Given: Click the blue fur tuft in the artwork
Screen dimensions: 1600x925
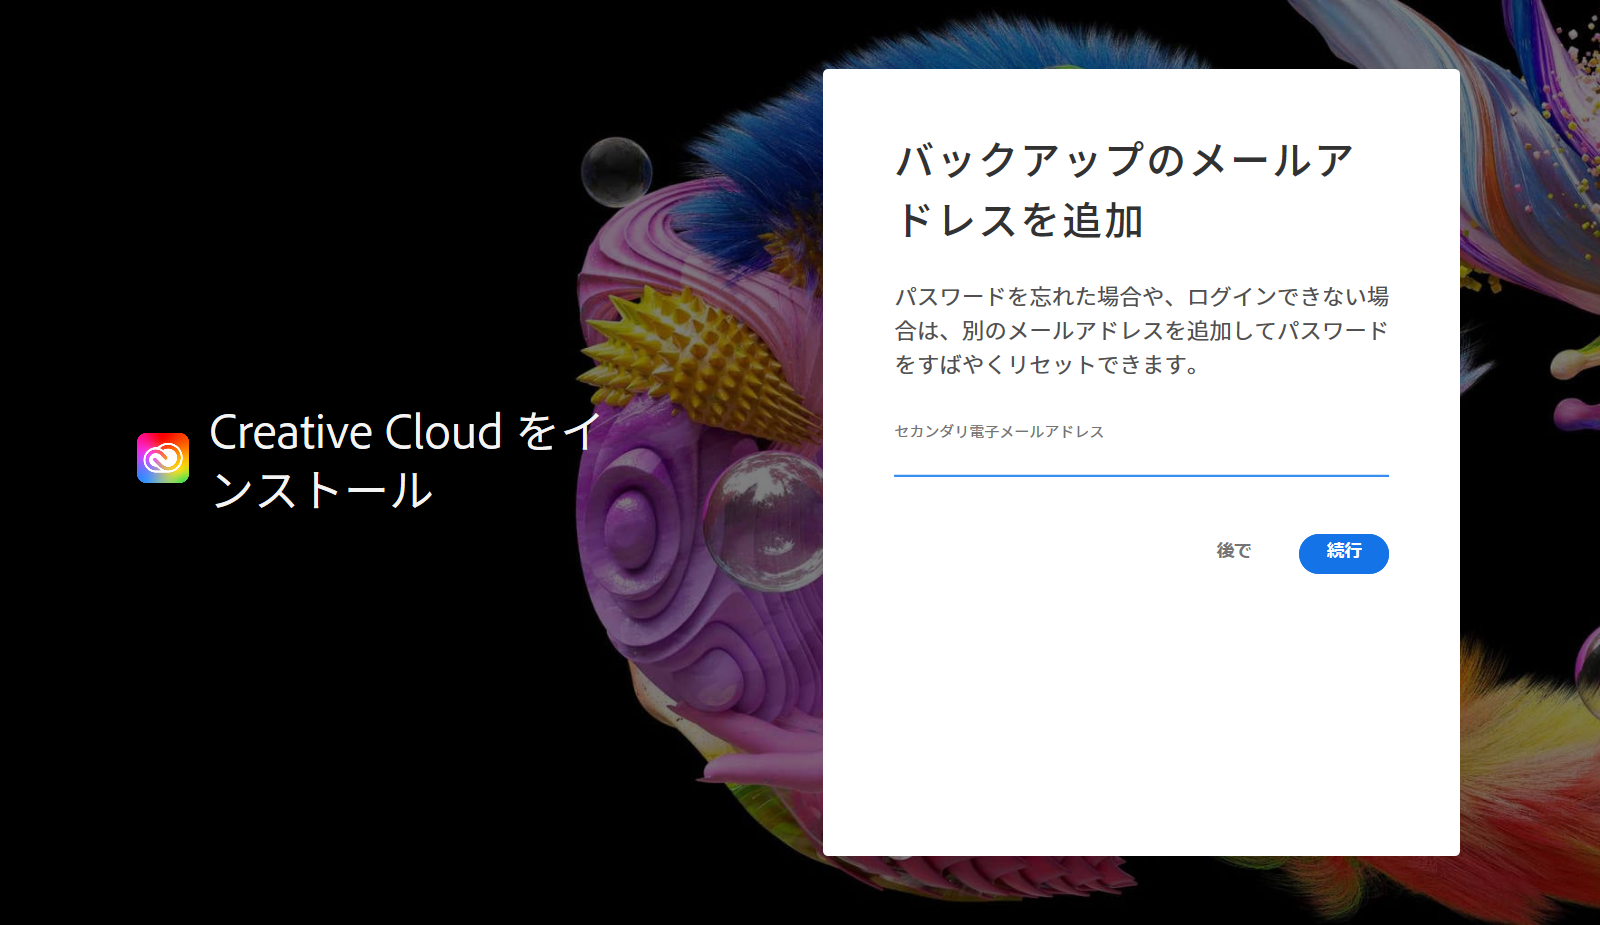Looking at the screenshot, I should coord(760,150).
